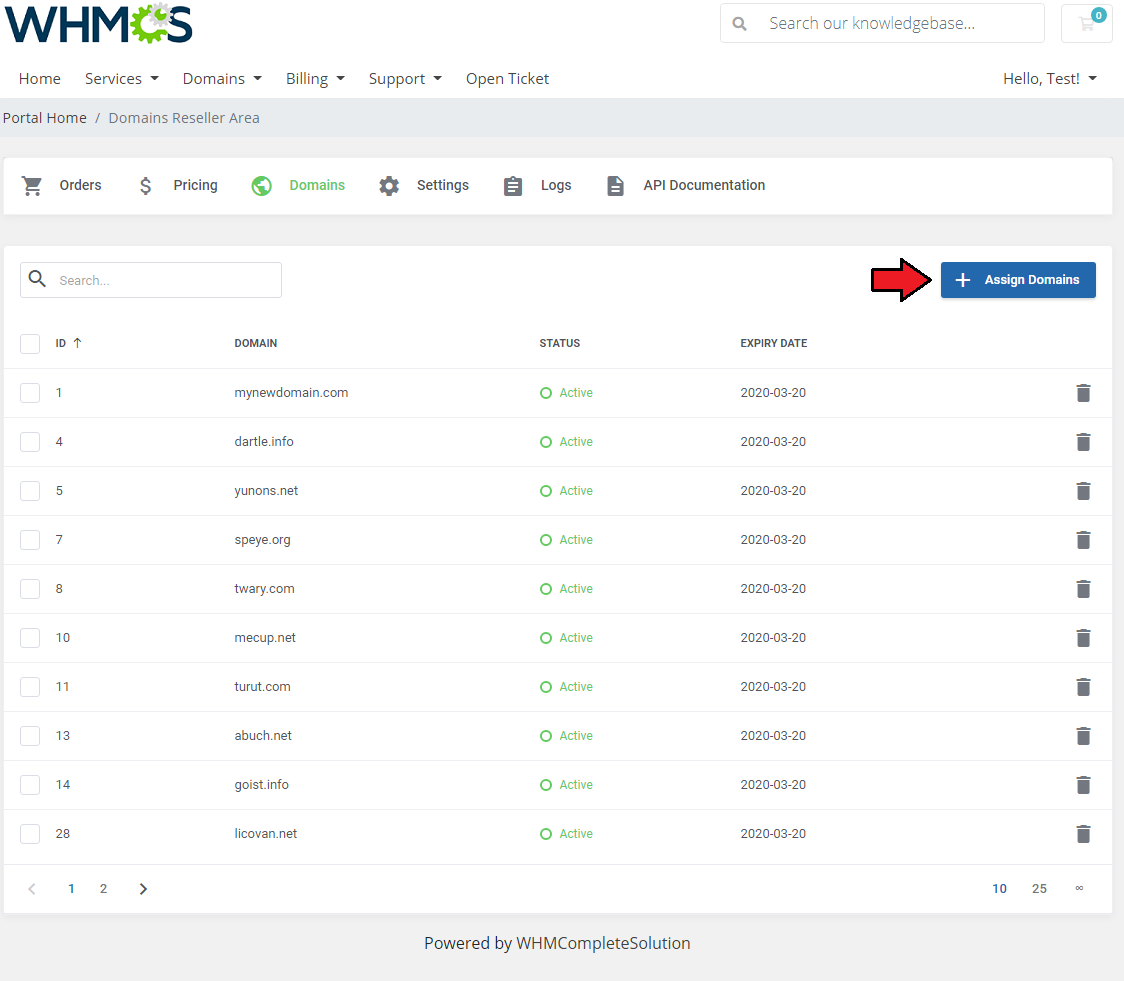The height and width of the screenshot is (981, 1124).
Task: Sort by the STATUS column header
Action: pyautogui.click(x=559, y=343)
